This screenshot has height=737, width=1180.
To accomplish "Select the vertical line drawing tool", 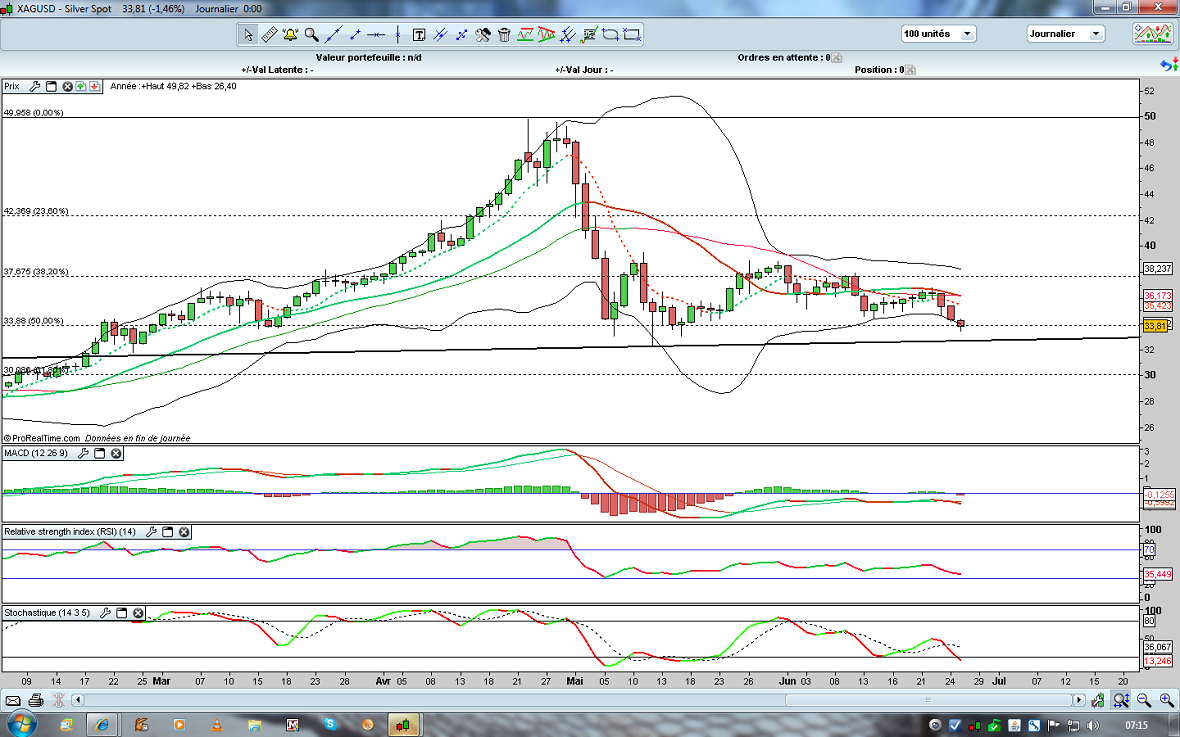I will click(x=397, y=35).
